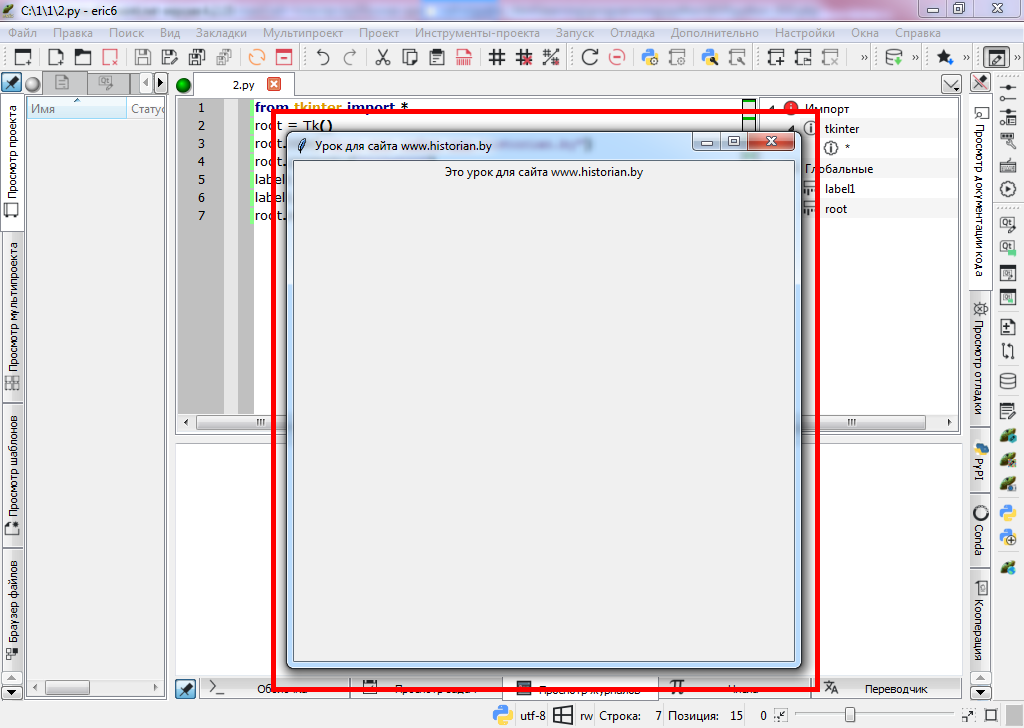1024x728 pixels.
Task: Click the Windows end-of-line icon in status bar
Action: coord(563,715)
